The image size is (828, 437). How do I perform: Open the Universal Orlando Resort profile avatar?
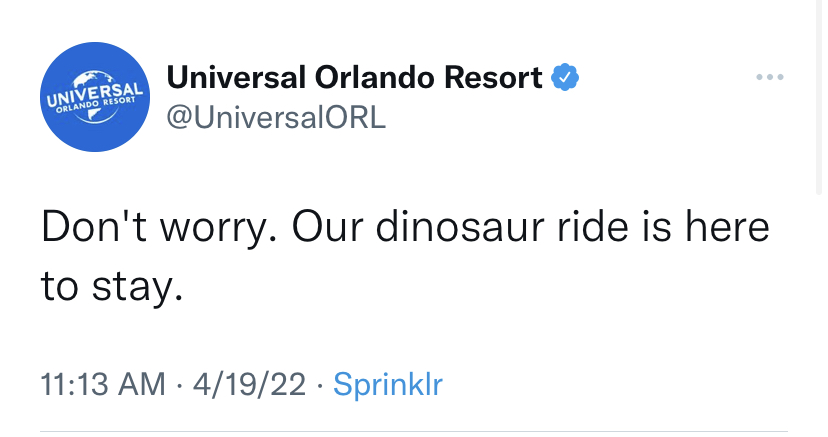[97, 97]
